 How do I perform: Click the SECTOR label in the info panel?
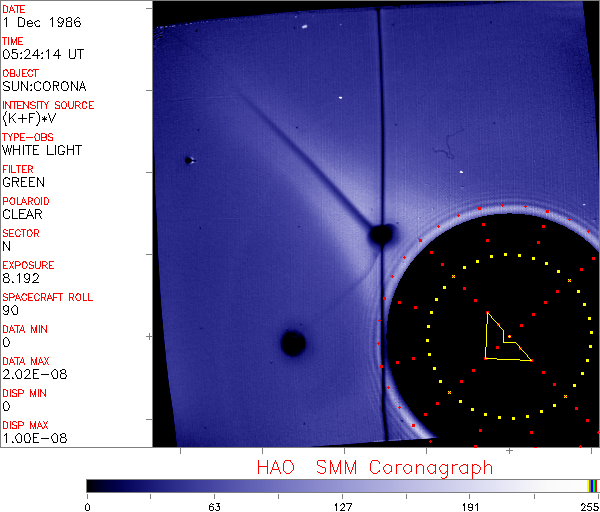pyautogui.click(x=20, y=233)
